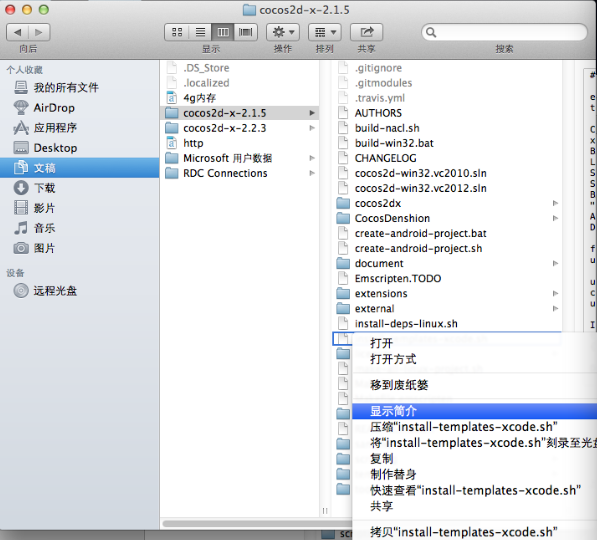Open 音乐 in the sidebar

(80, 228)
